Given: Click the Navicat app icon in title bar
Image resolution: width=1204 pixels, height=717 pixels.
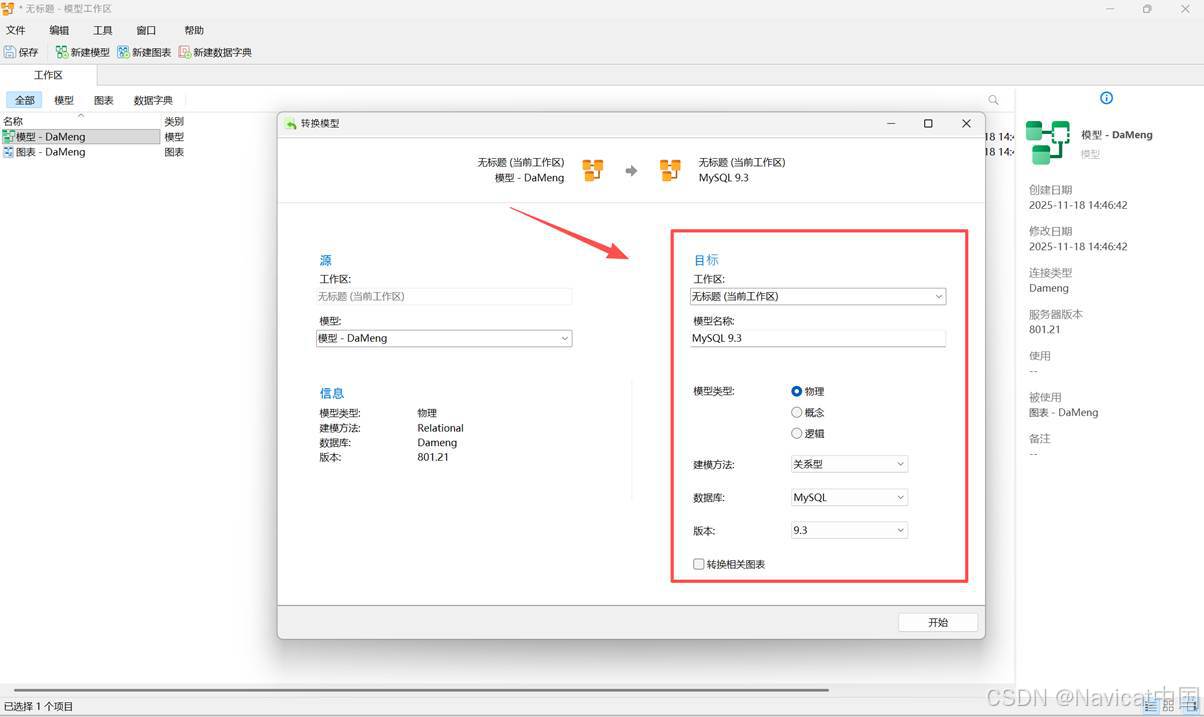Looking at the screenshot, I should click(x=8, y=8).
